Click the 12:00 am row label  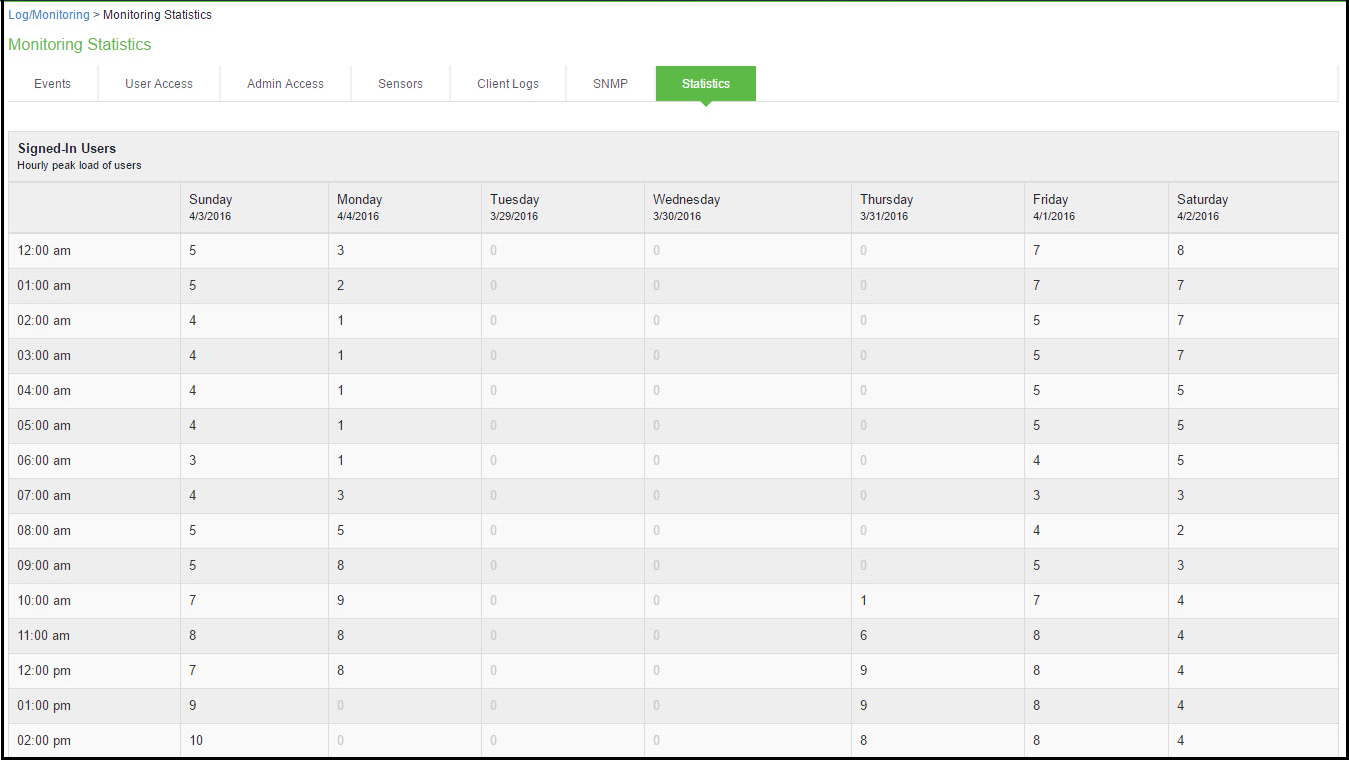pos(47,250)
